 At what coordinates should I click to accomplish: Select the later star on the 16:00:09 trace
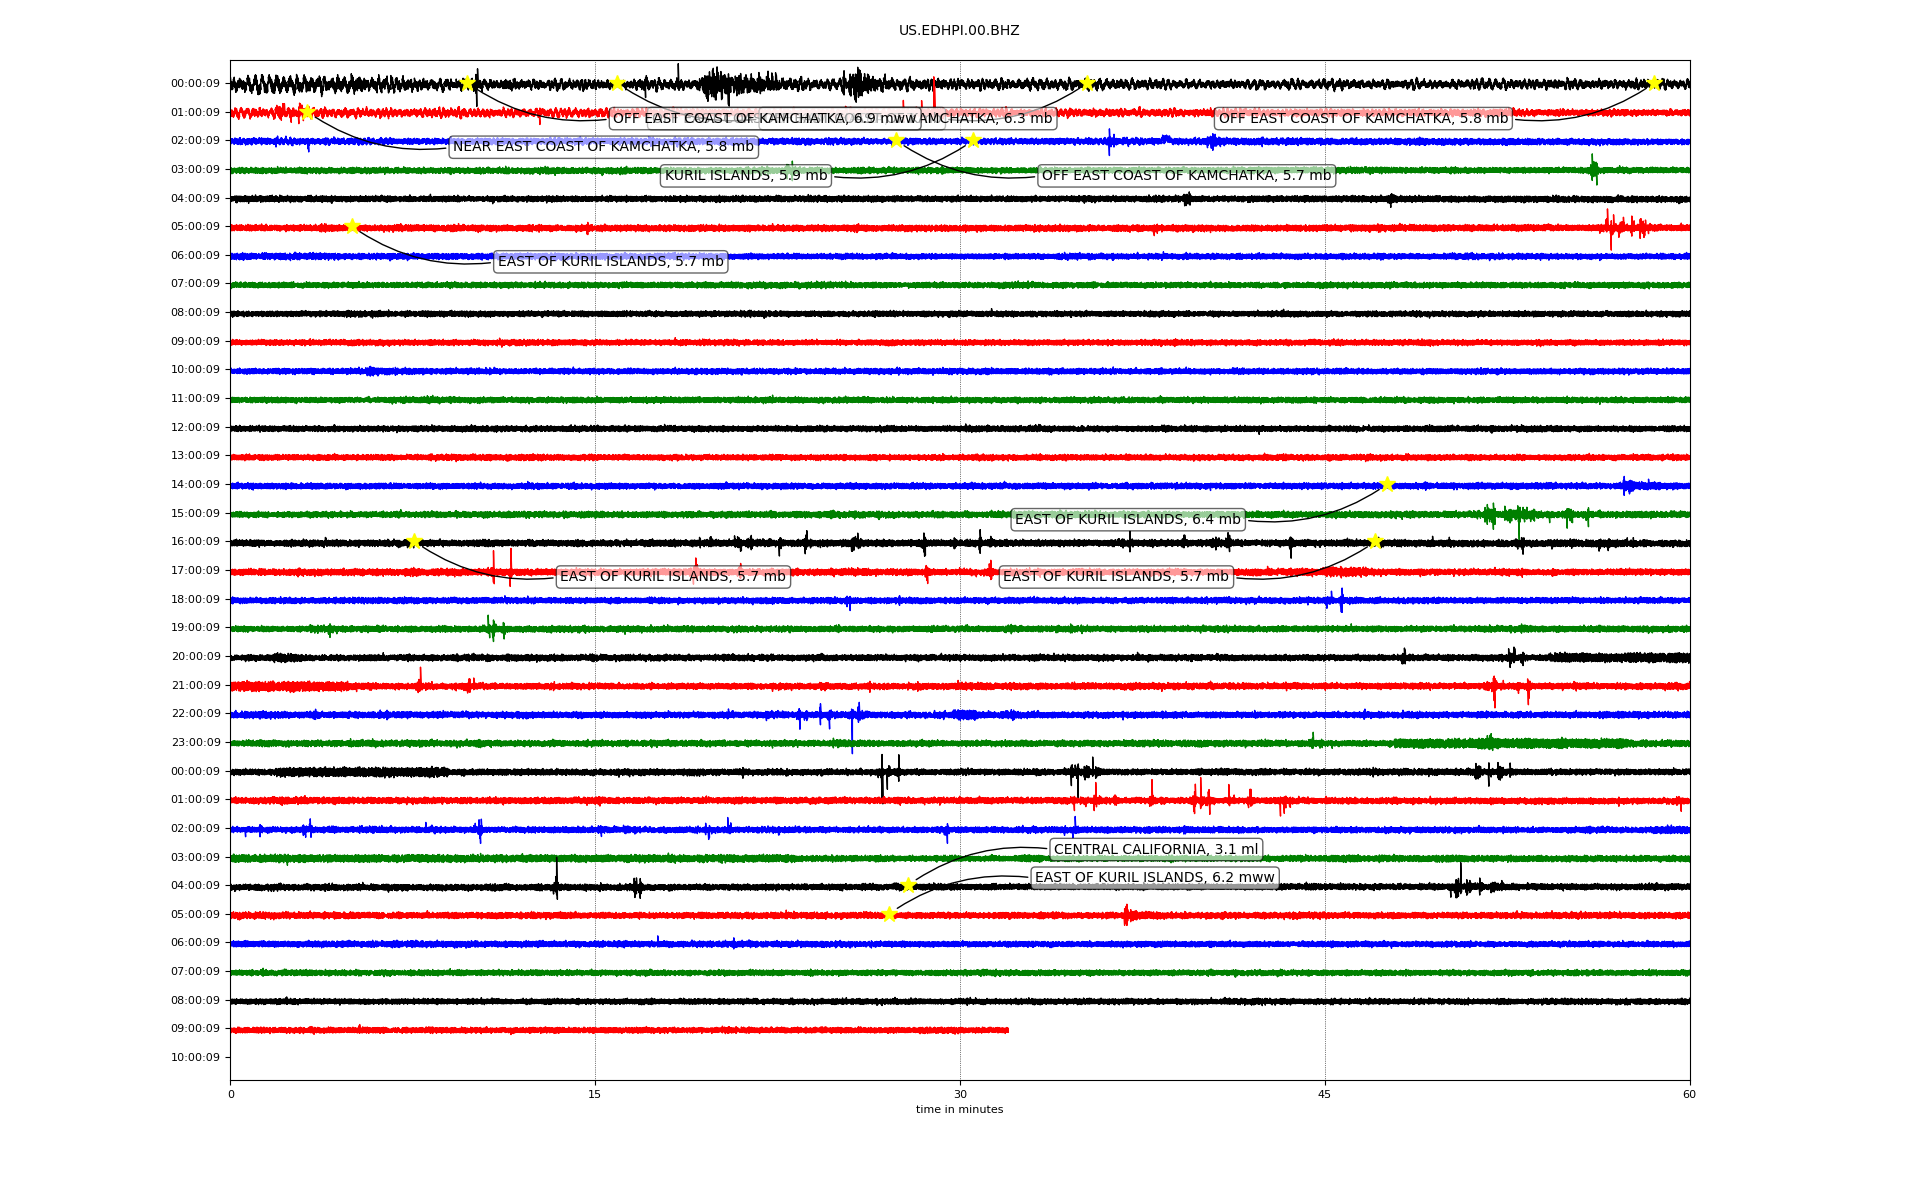[x=1375, y=541]
